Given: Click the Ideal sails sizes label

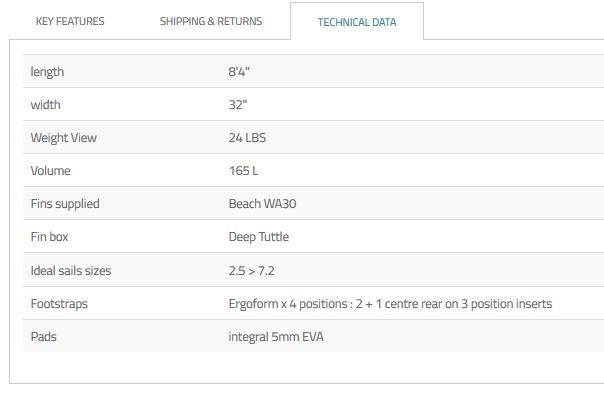Looking at the screenshot, I should [71, 270].
